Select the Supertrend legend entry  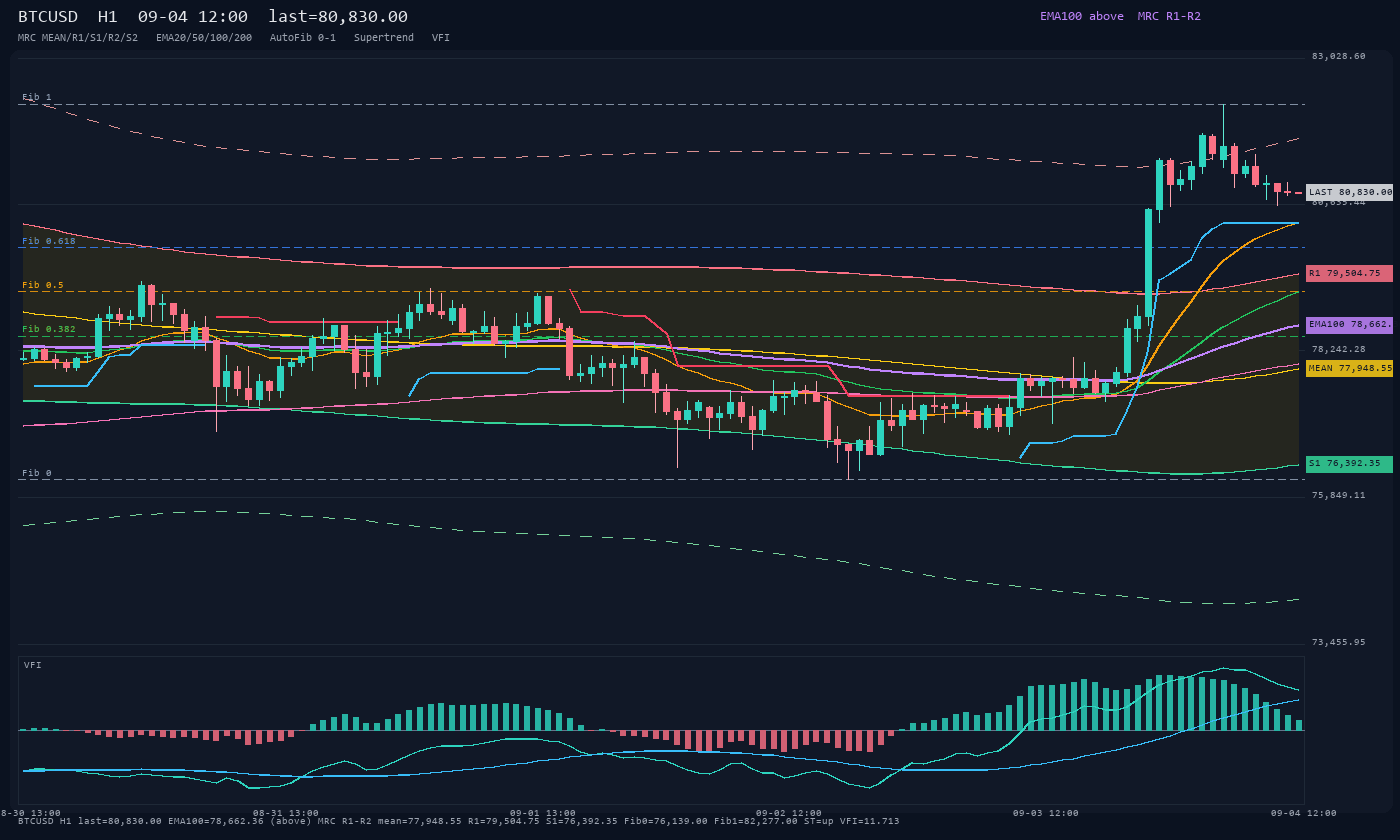click(x=384, y=38)
